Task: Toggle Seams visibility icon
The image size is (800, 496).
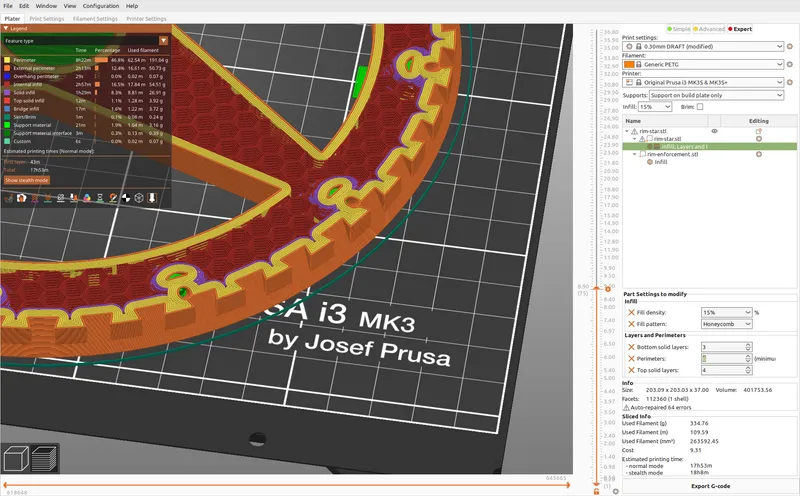Action: [61, 198]
